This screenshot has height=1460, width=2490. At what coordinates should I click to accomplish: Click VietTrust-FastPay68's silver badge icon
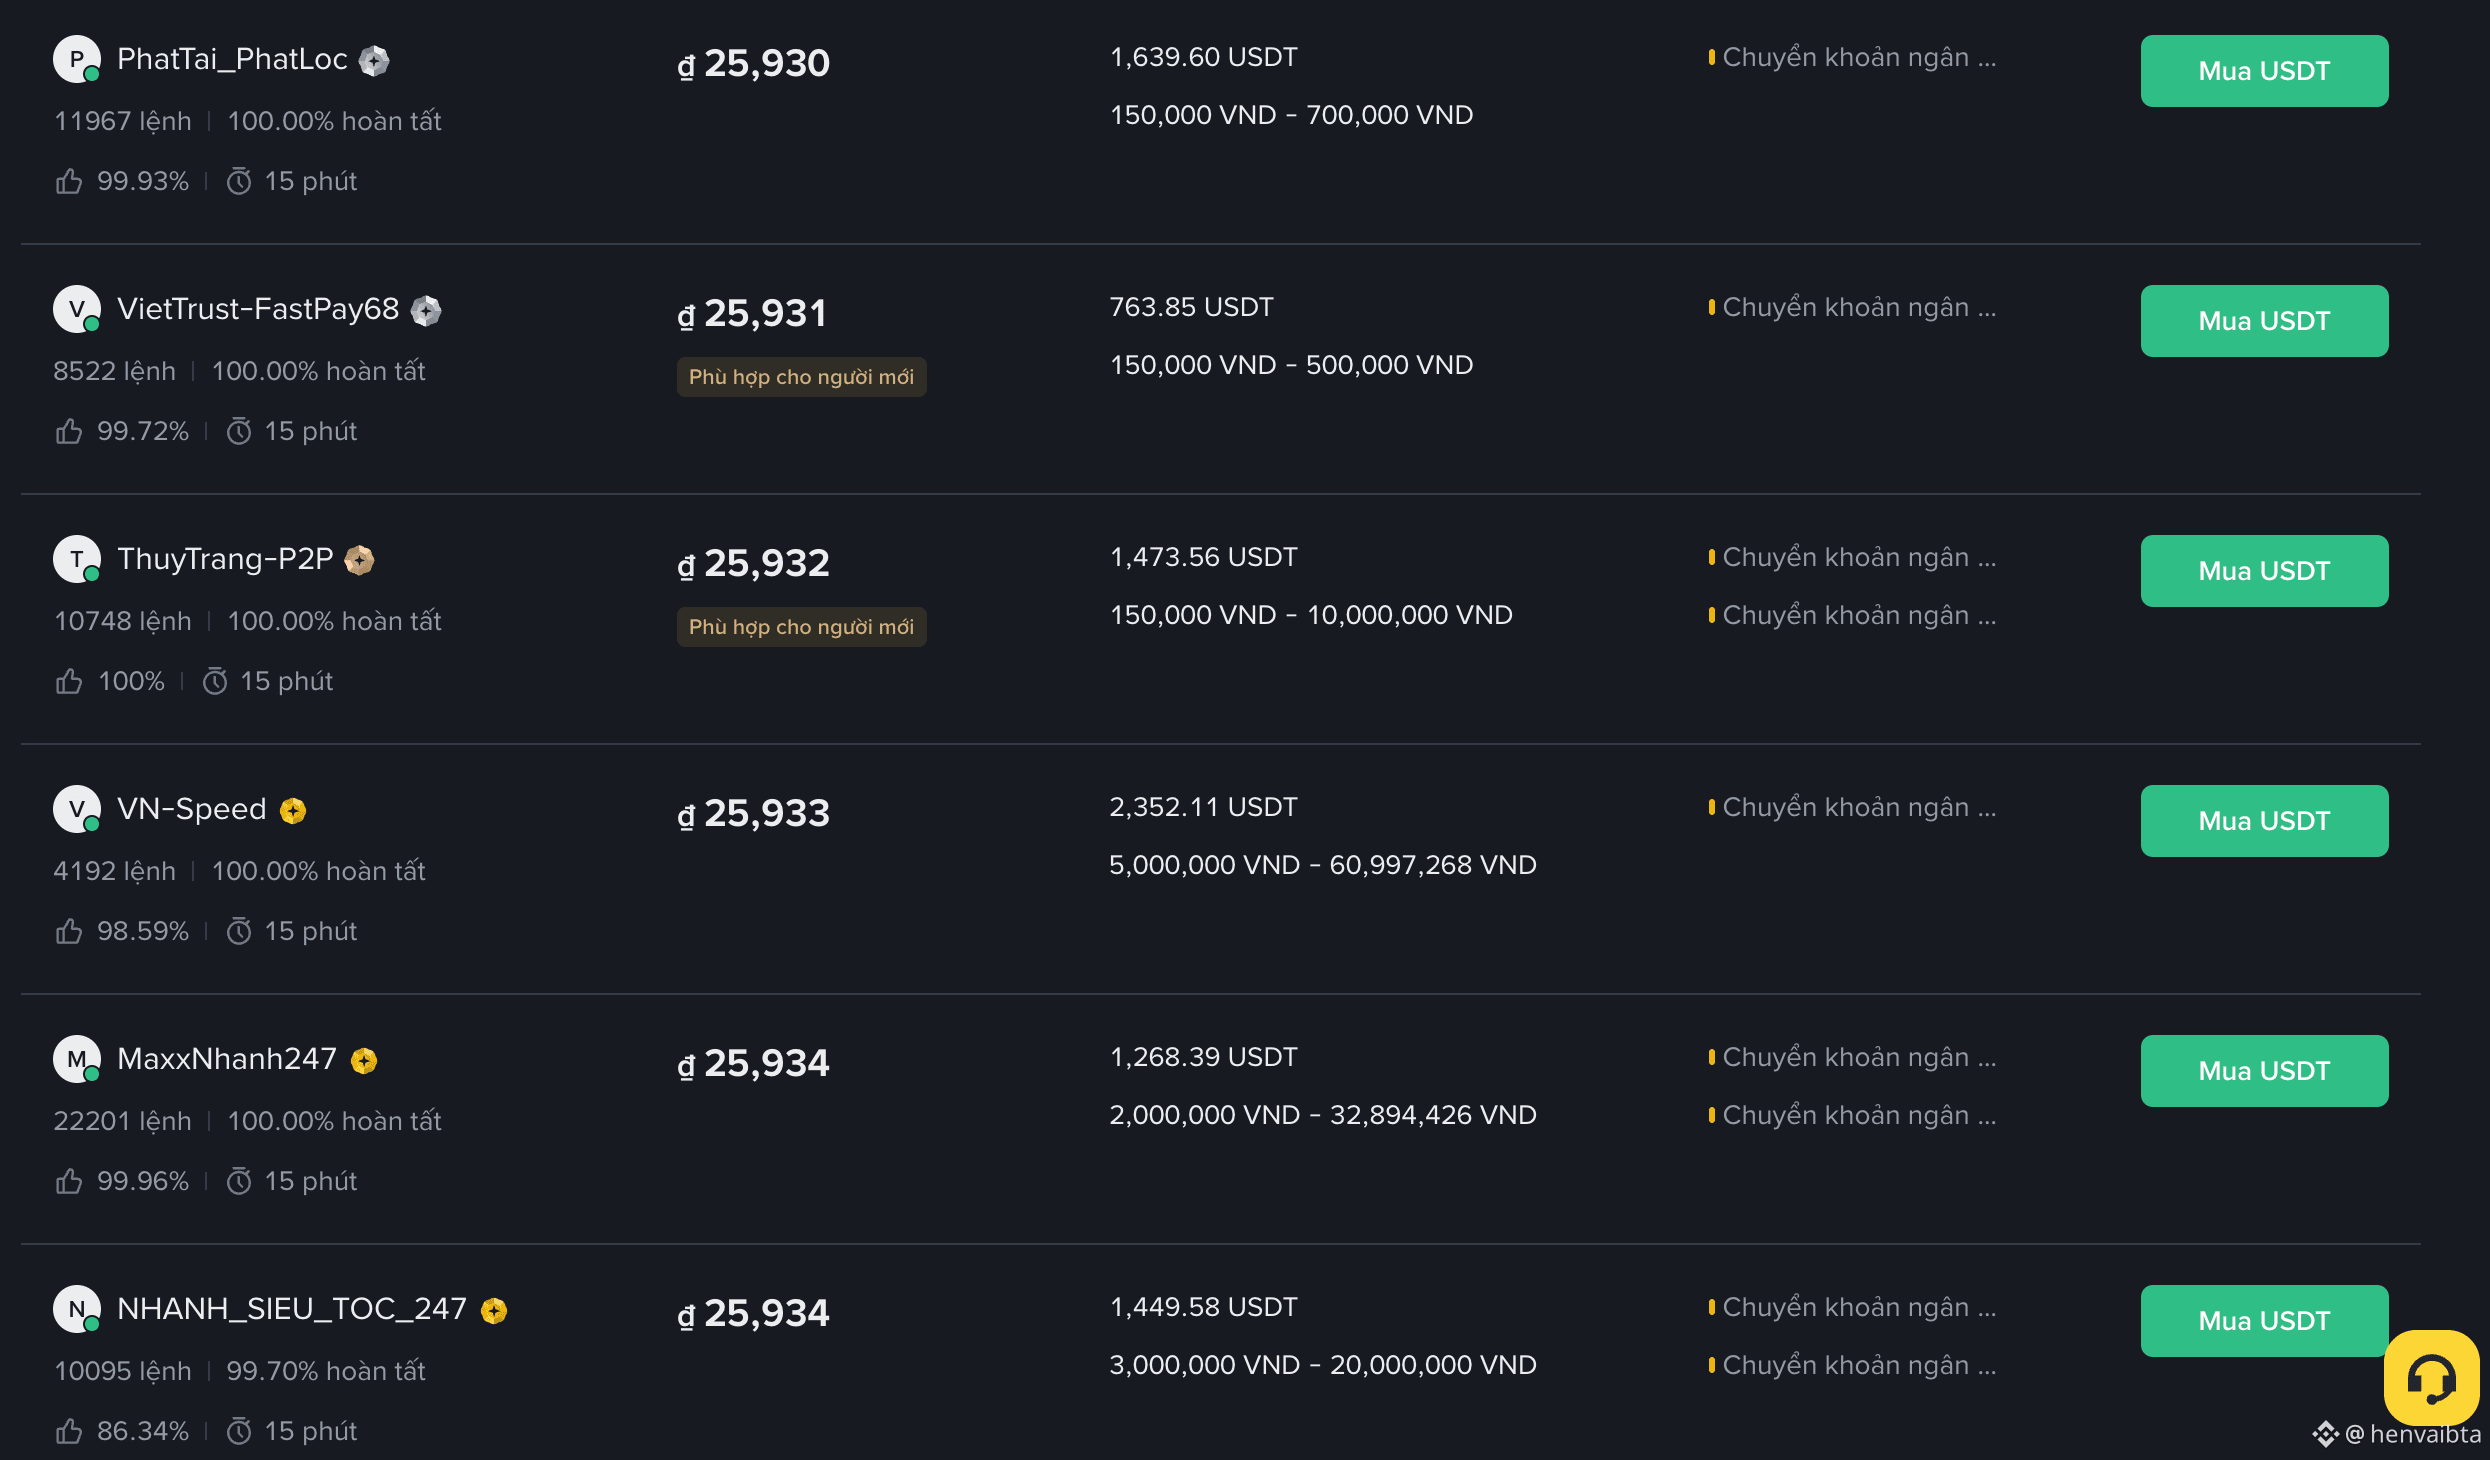pyautogui.click(x=426, y=311)
